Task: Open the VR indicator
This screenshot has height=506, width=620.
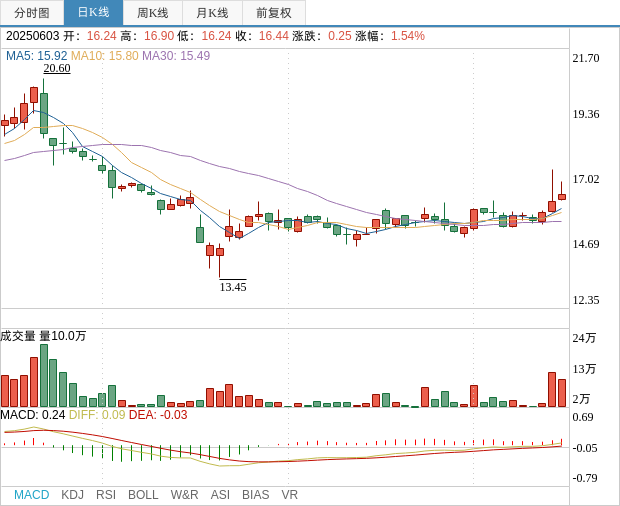Action: click(289, 495)
